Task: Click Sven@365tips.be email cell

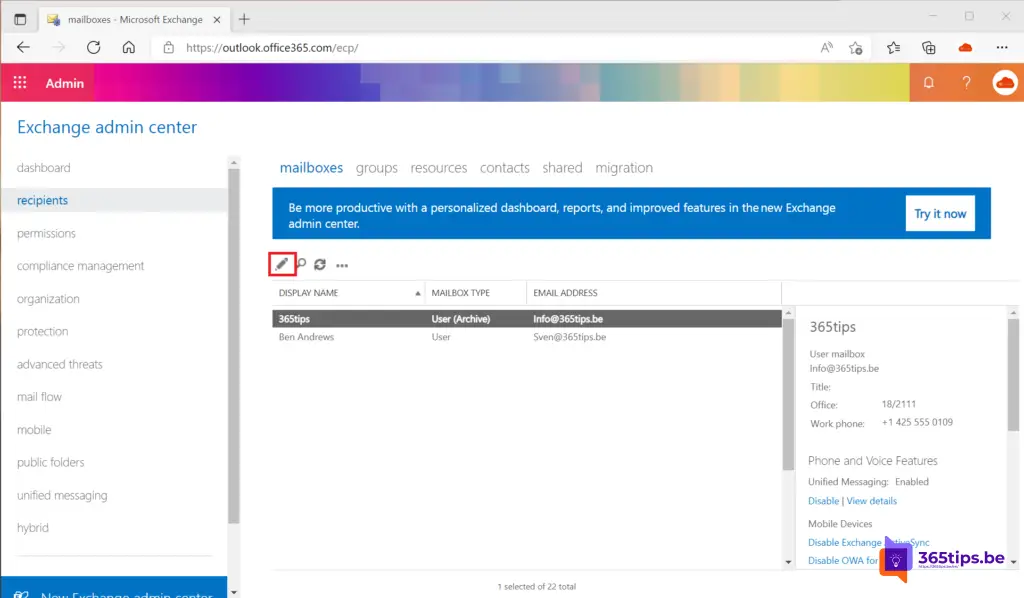Action: click(x=569, y=337)
